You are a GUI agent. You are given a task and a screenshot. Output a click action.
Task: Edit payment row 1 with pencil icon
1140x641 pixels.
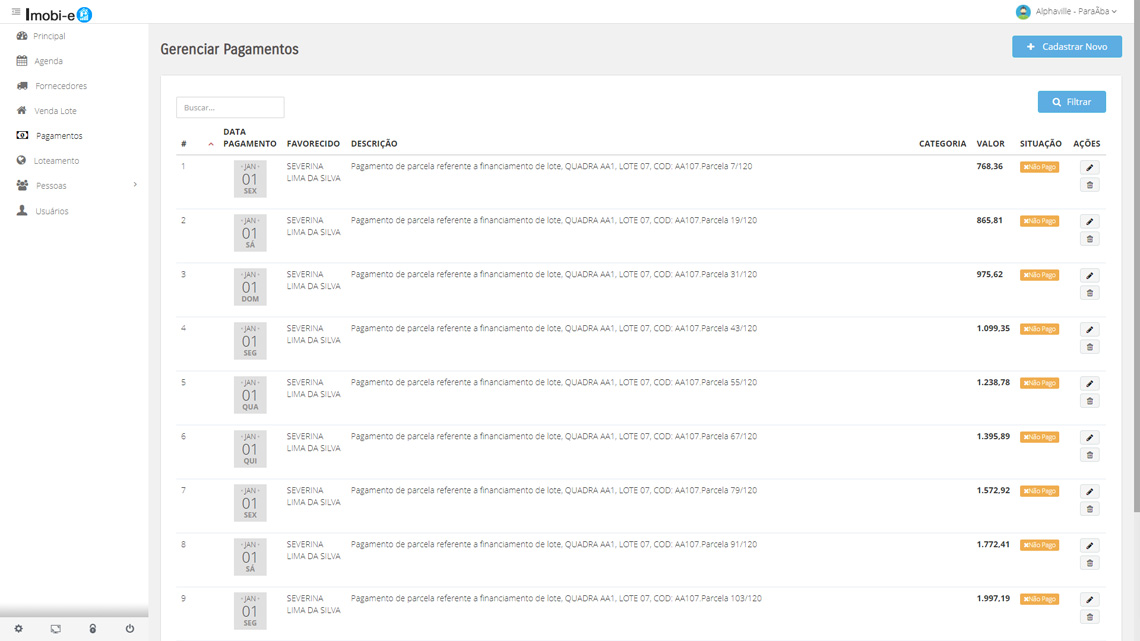(x=1090, y=168)
